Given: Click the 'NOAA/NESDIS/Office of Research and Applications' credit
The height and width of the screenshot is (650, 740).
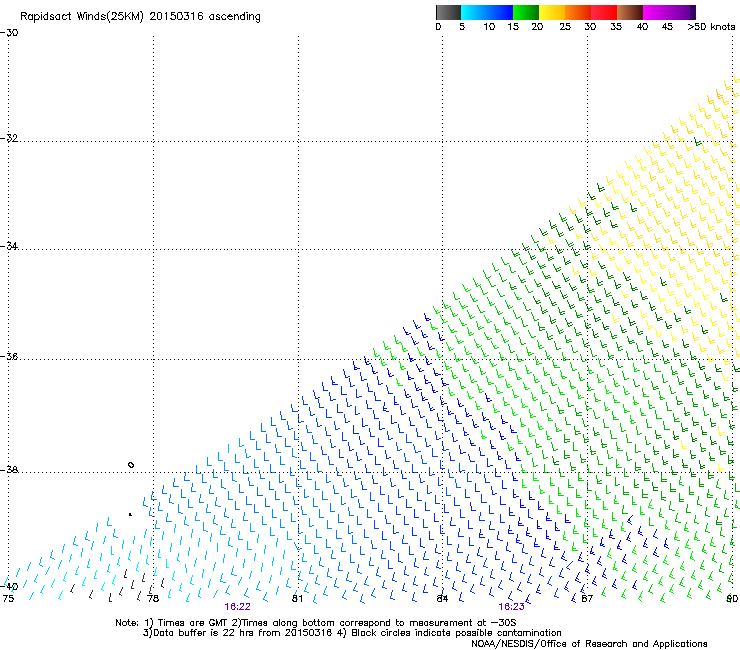Looking at the screenshot, I should tap(589, 644).
